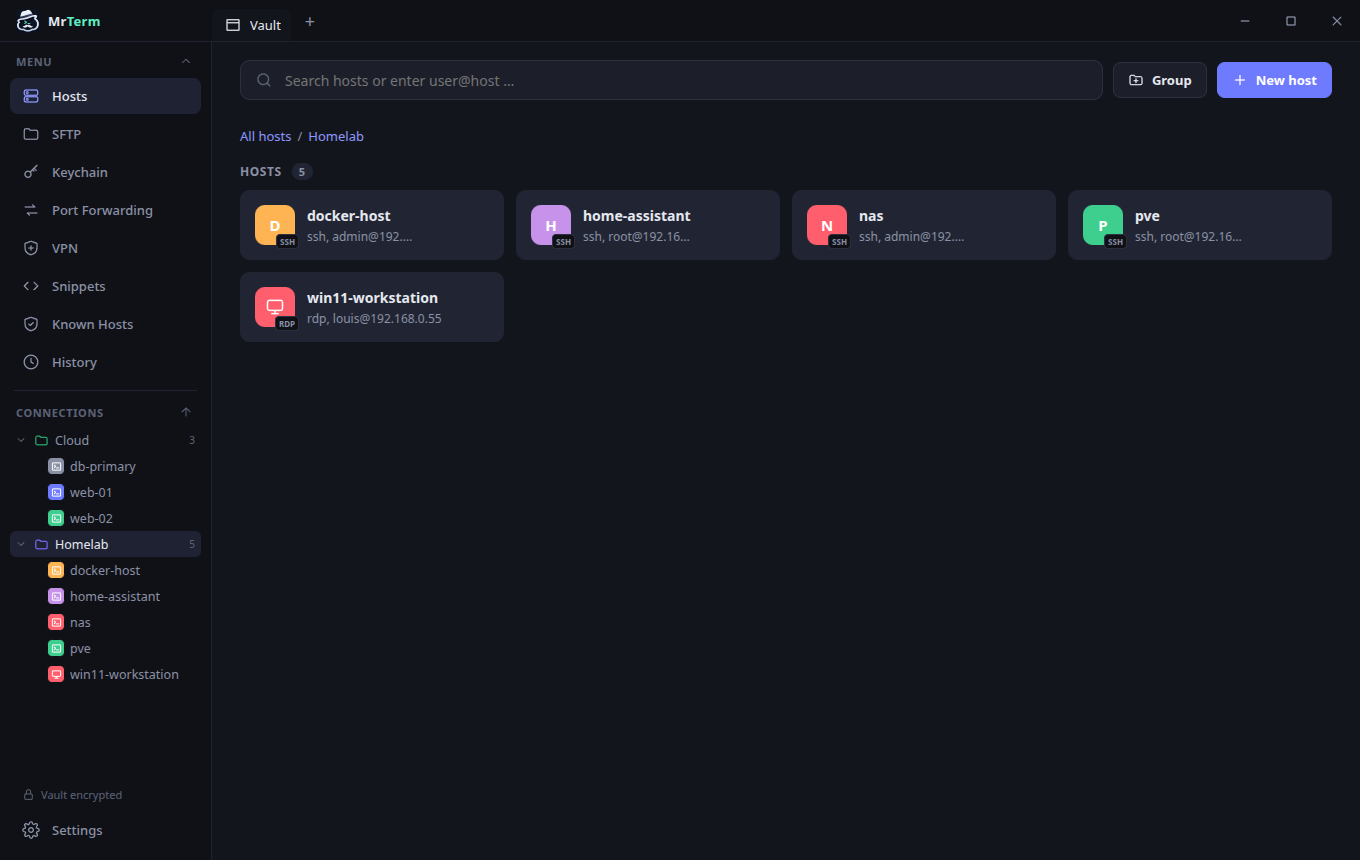Click the red N avatar of nas

coord(827,225)
